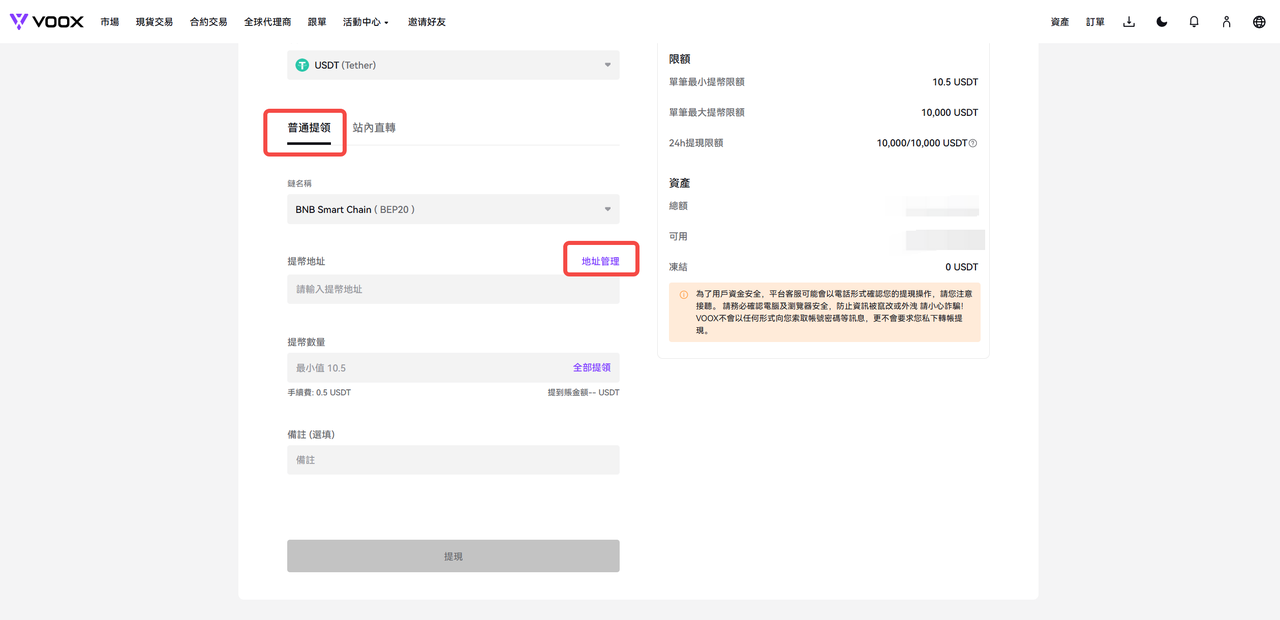The image size is (1280, 620).
Task: Click the 10,000/10,000 USDT 24h limit
Action: pos(922,143)
